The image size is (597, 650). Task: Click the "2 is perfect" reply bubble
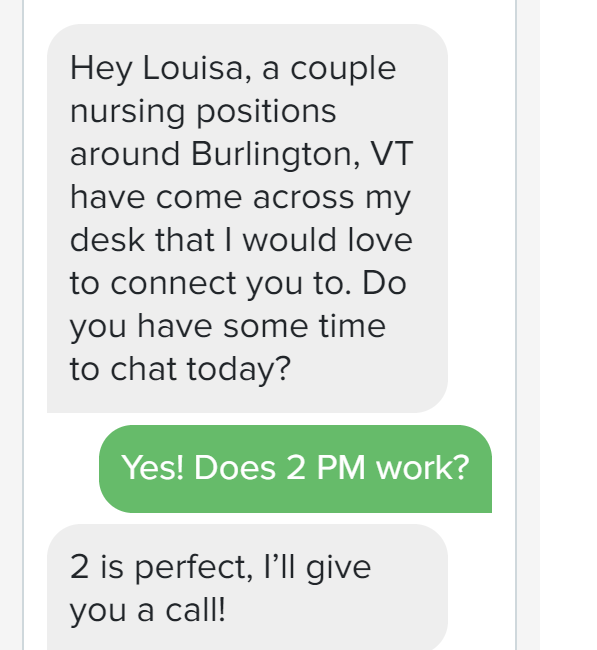248,587
